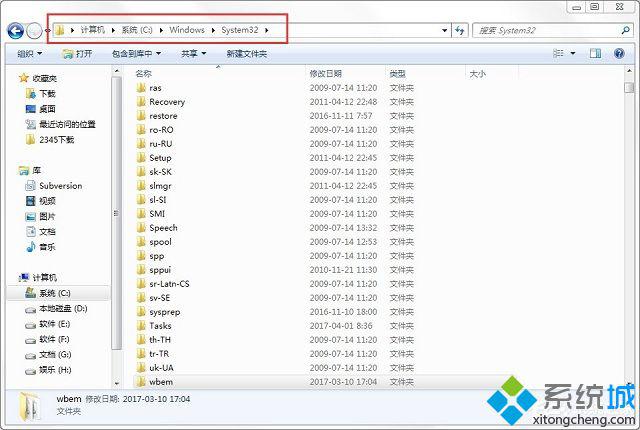640x430 pixels.
Task: Select 计算机 node in the sidebar
Action: pyautogui.click(x=38, y=277)
